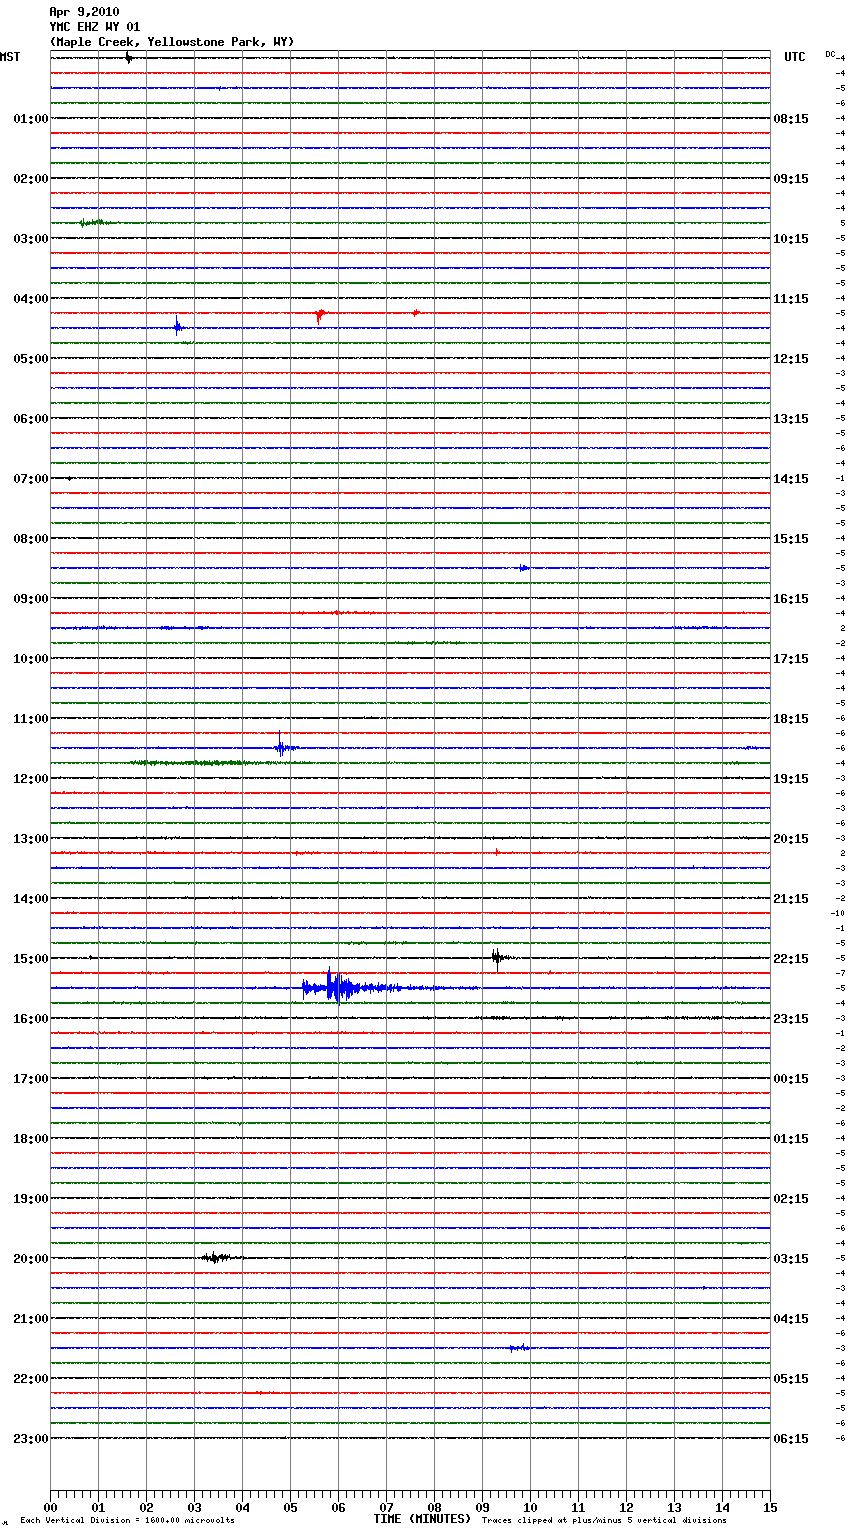The height and width of the screenshot is (1534, 850).
Task: Click the '-10' DC offset value
Action: coord(838,913)
